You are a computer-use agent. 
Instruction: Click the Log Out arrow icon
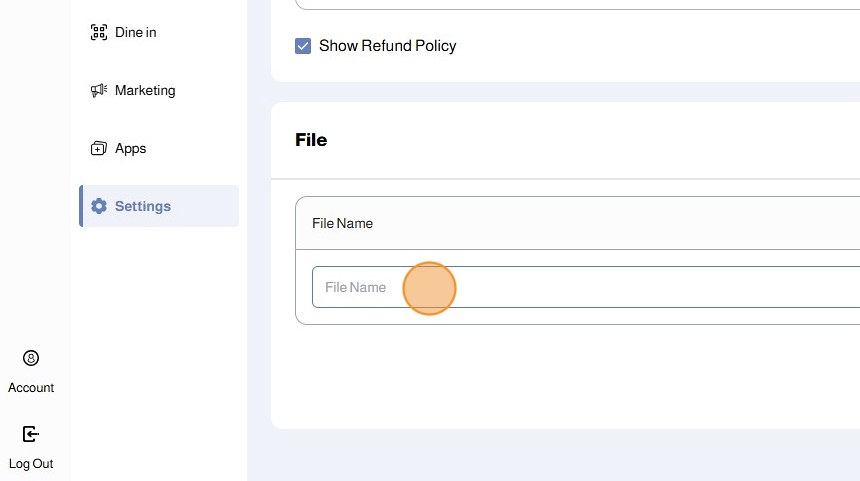click(31, 434)
